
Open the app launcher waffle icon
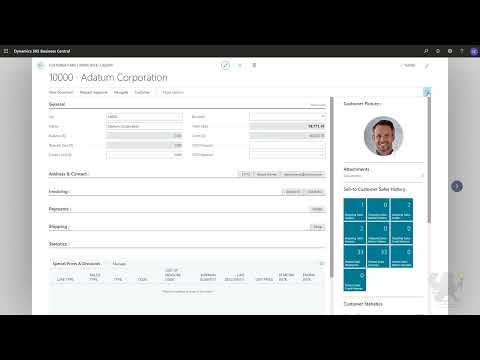coord(6,51)
